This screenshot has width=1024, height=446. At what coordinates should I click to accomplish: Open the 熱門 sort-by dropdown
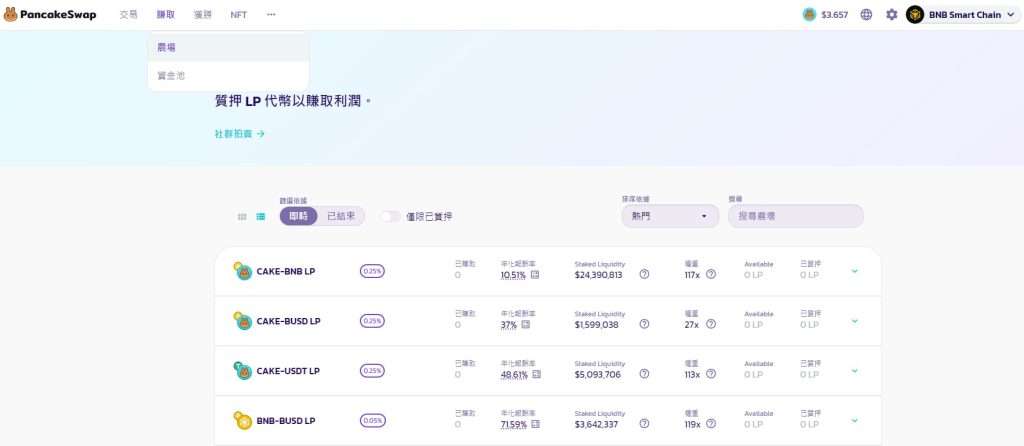click(x=670, y=216)
